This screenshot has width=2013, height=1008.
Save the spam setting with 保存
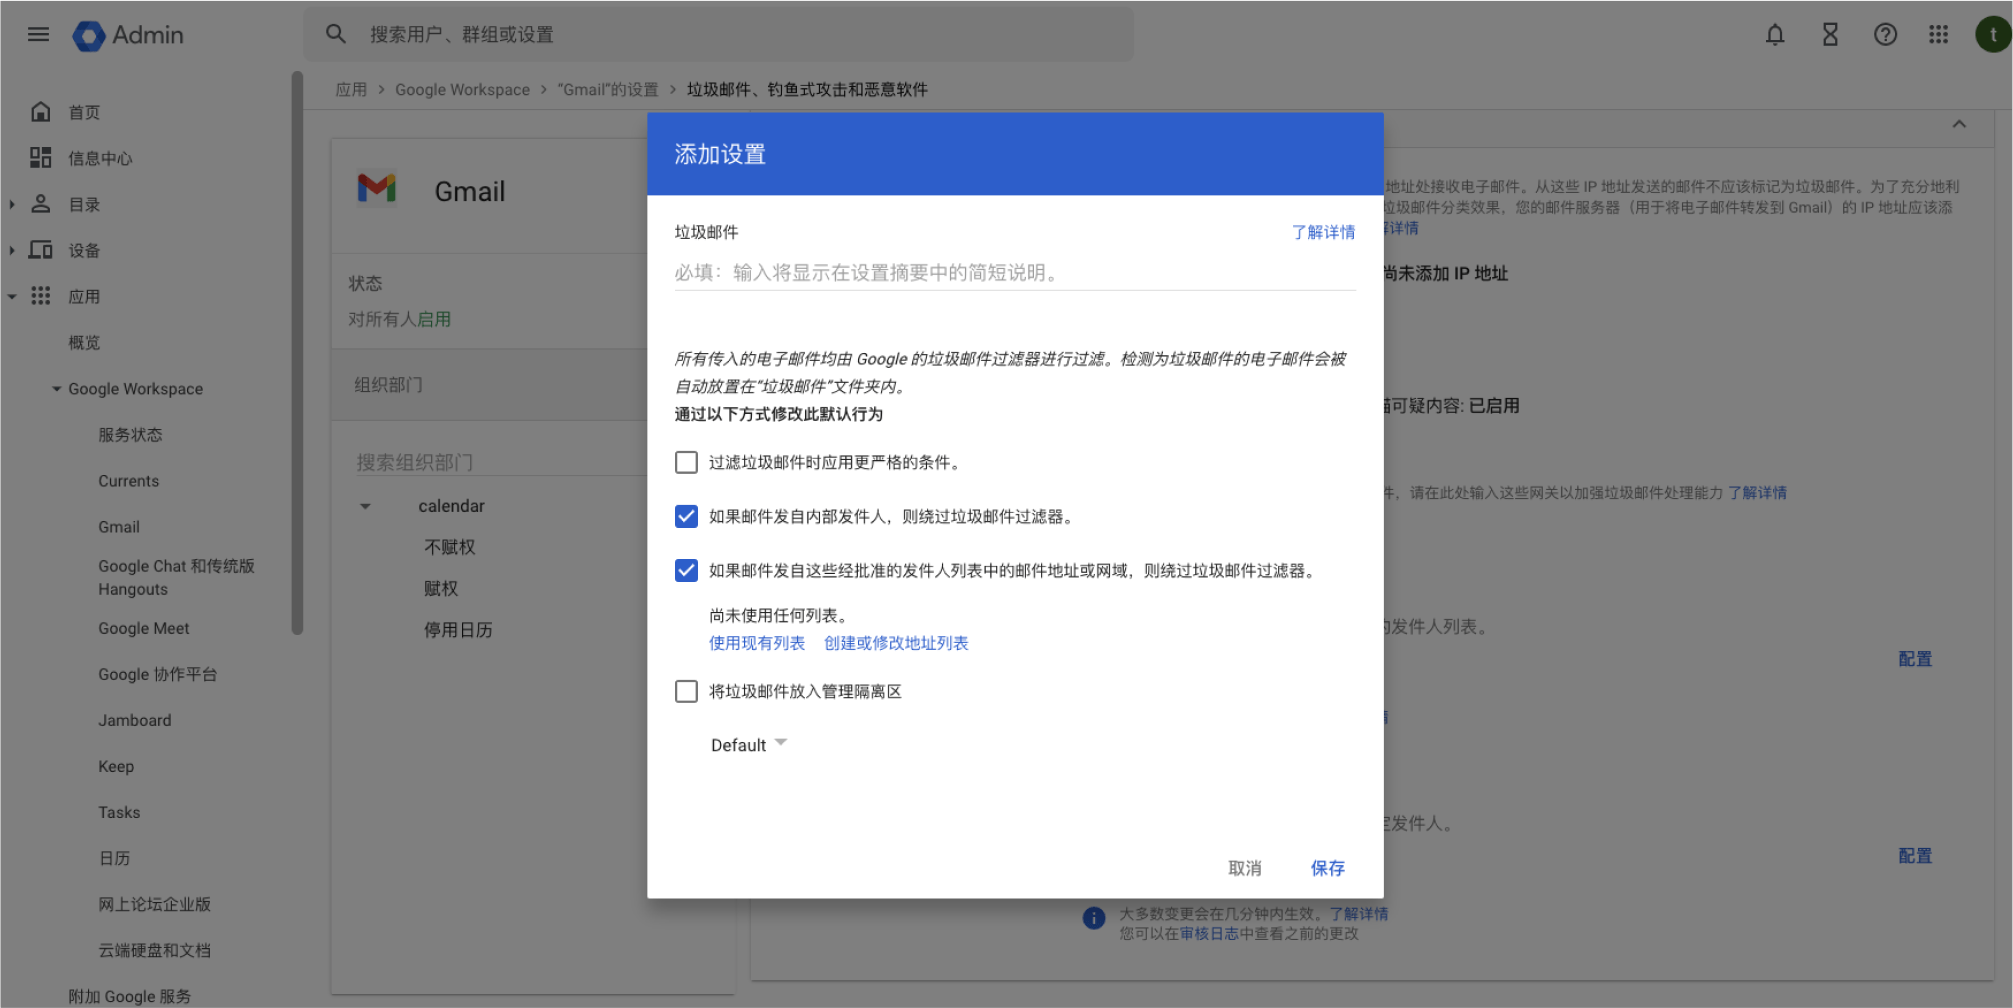pos(1328,868)
